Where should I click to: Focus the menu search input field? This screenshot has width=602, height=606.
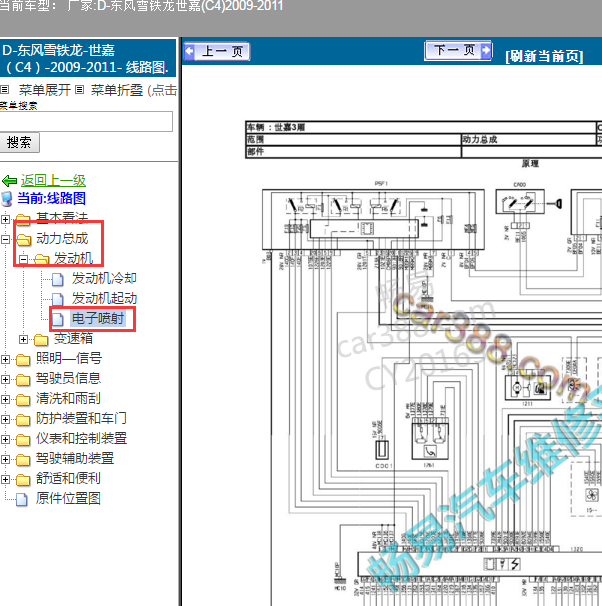click(86, 122)
